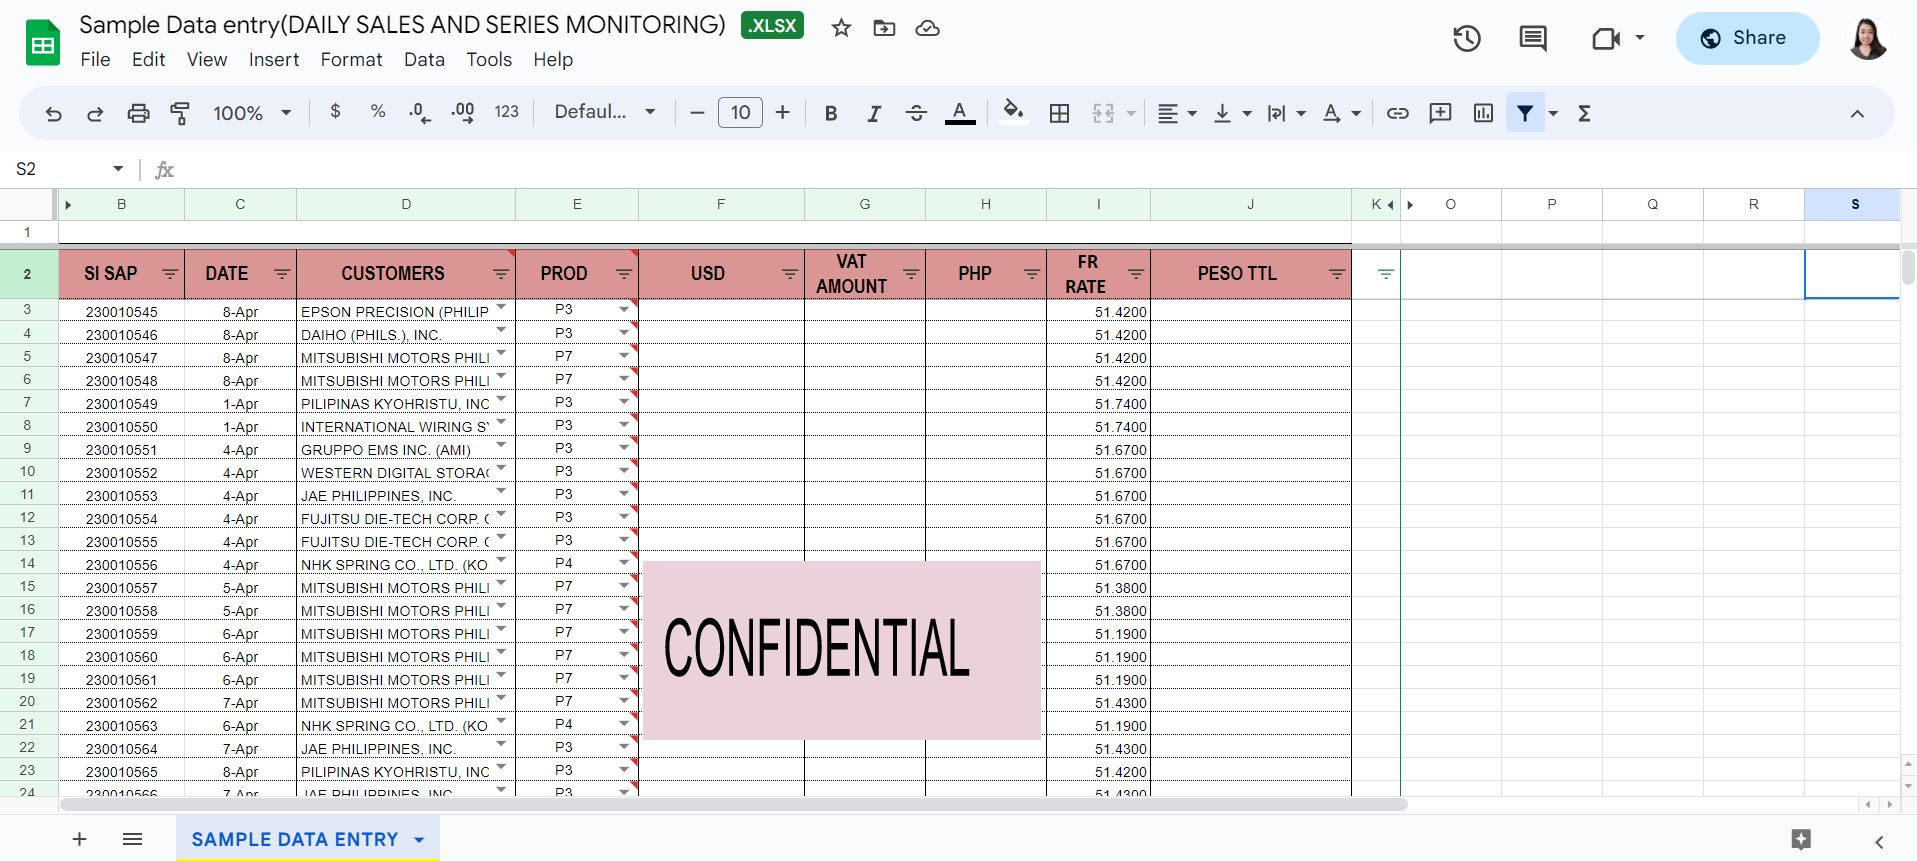Open the Default font dropdown
The width and height of the screenshot is (1917, 861).
pyautogui.click(x=605, y=113)
